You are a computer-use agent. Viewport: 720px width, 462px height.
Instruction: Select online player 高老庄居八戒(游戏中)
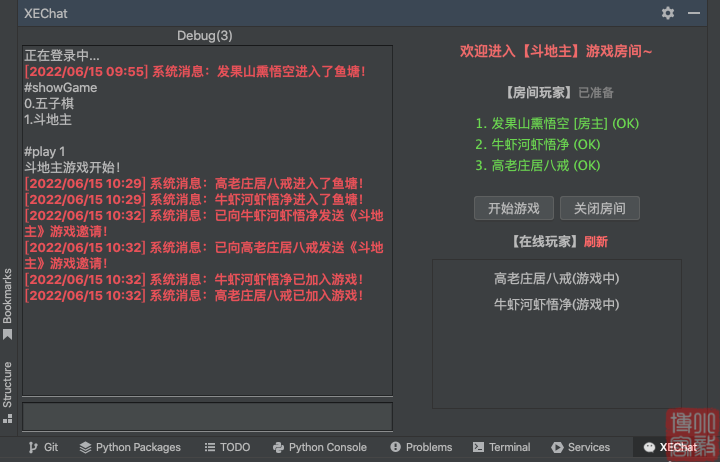pyautogui.click(x=557, y=278)
